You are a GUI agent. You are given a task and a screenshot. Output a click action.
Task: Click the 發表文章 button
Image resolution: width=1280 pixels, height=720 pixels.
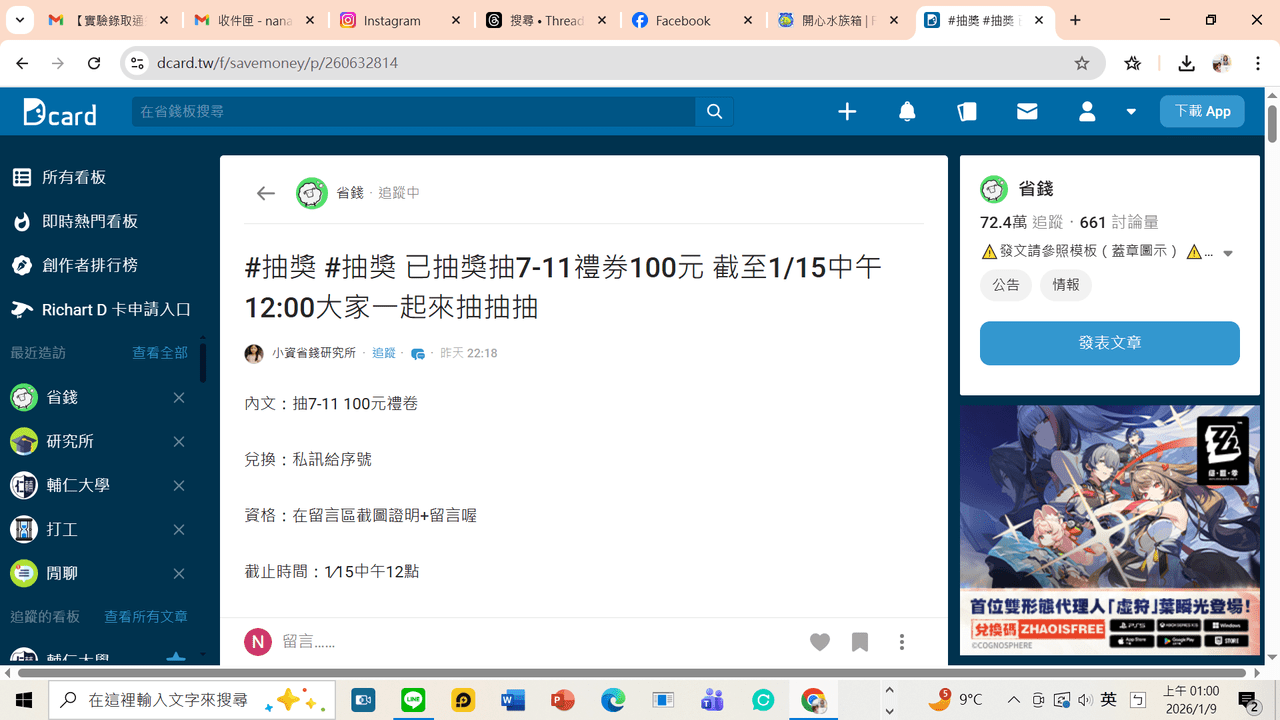click(x=1110, y=343)
